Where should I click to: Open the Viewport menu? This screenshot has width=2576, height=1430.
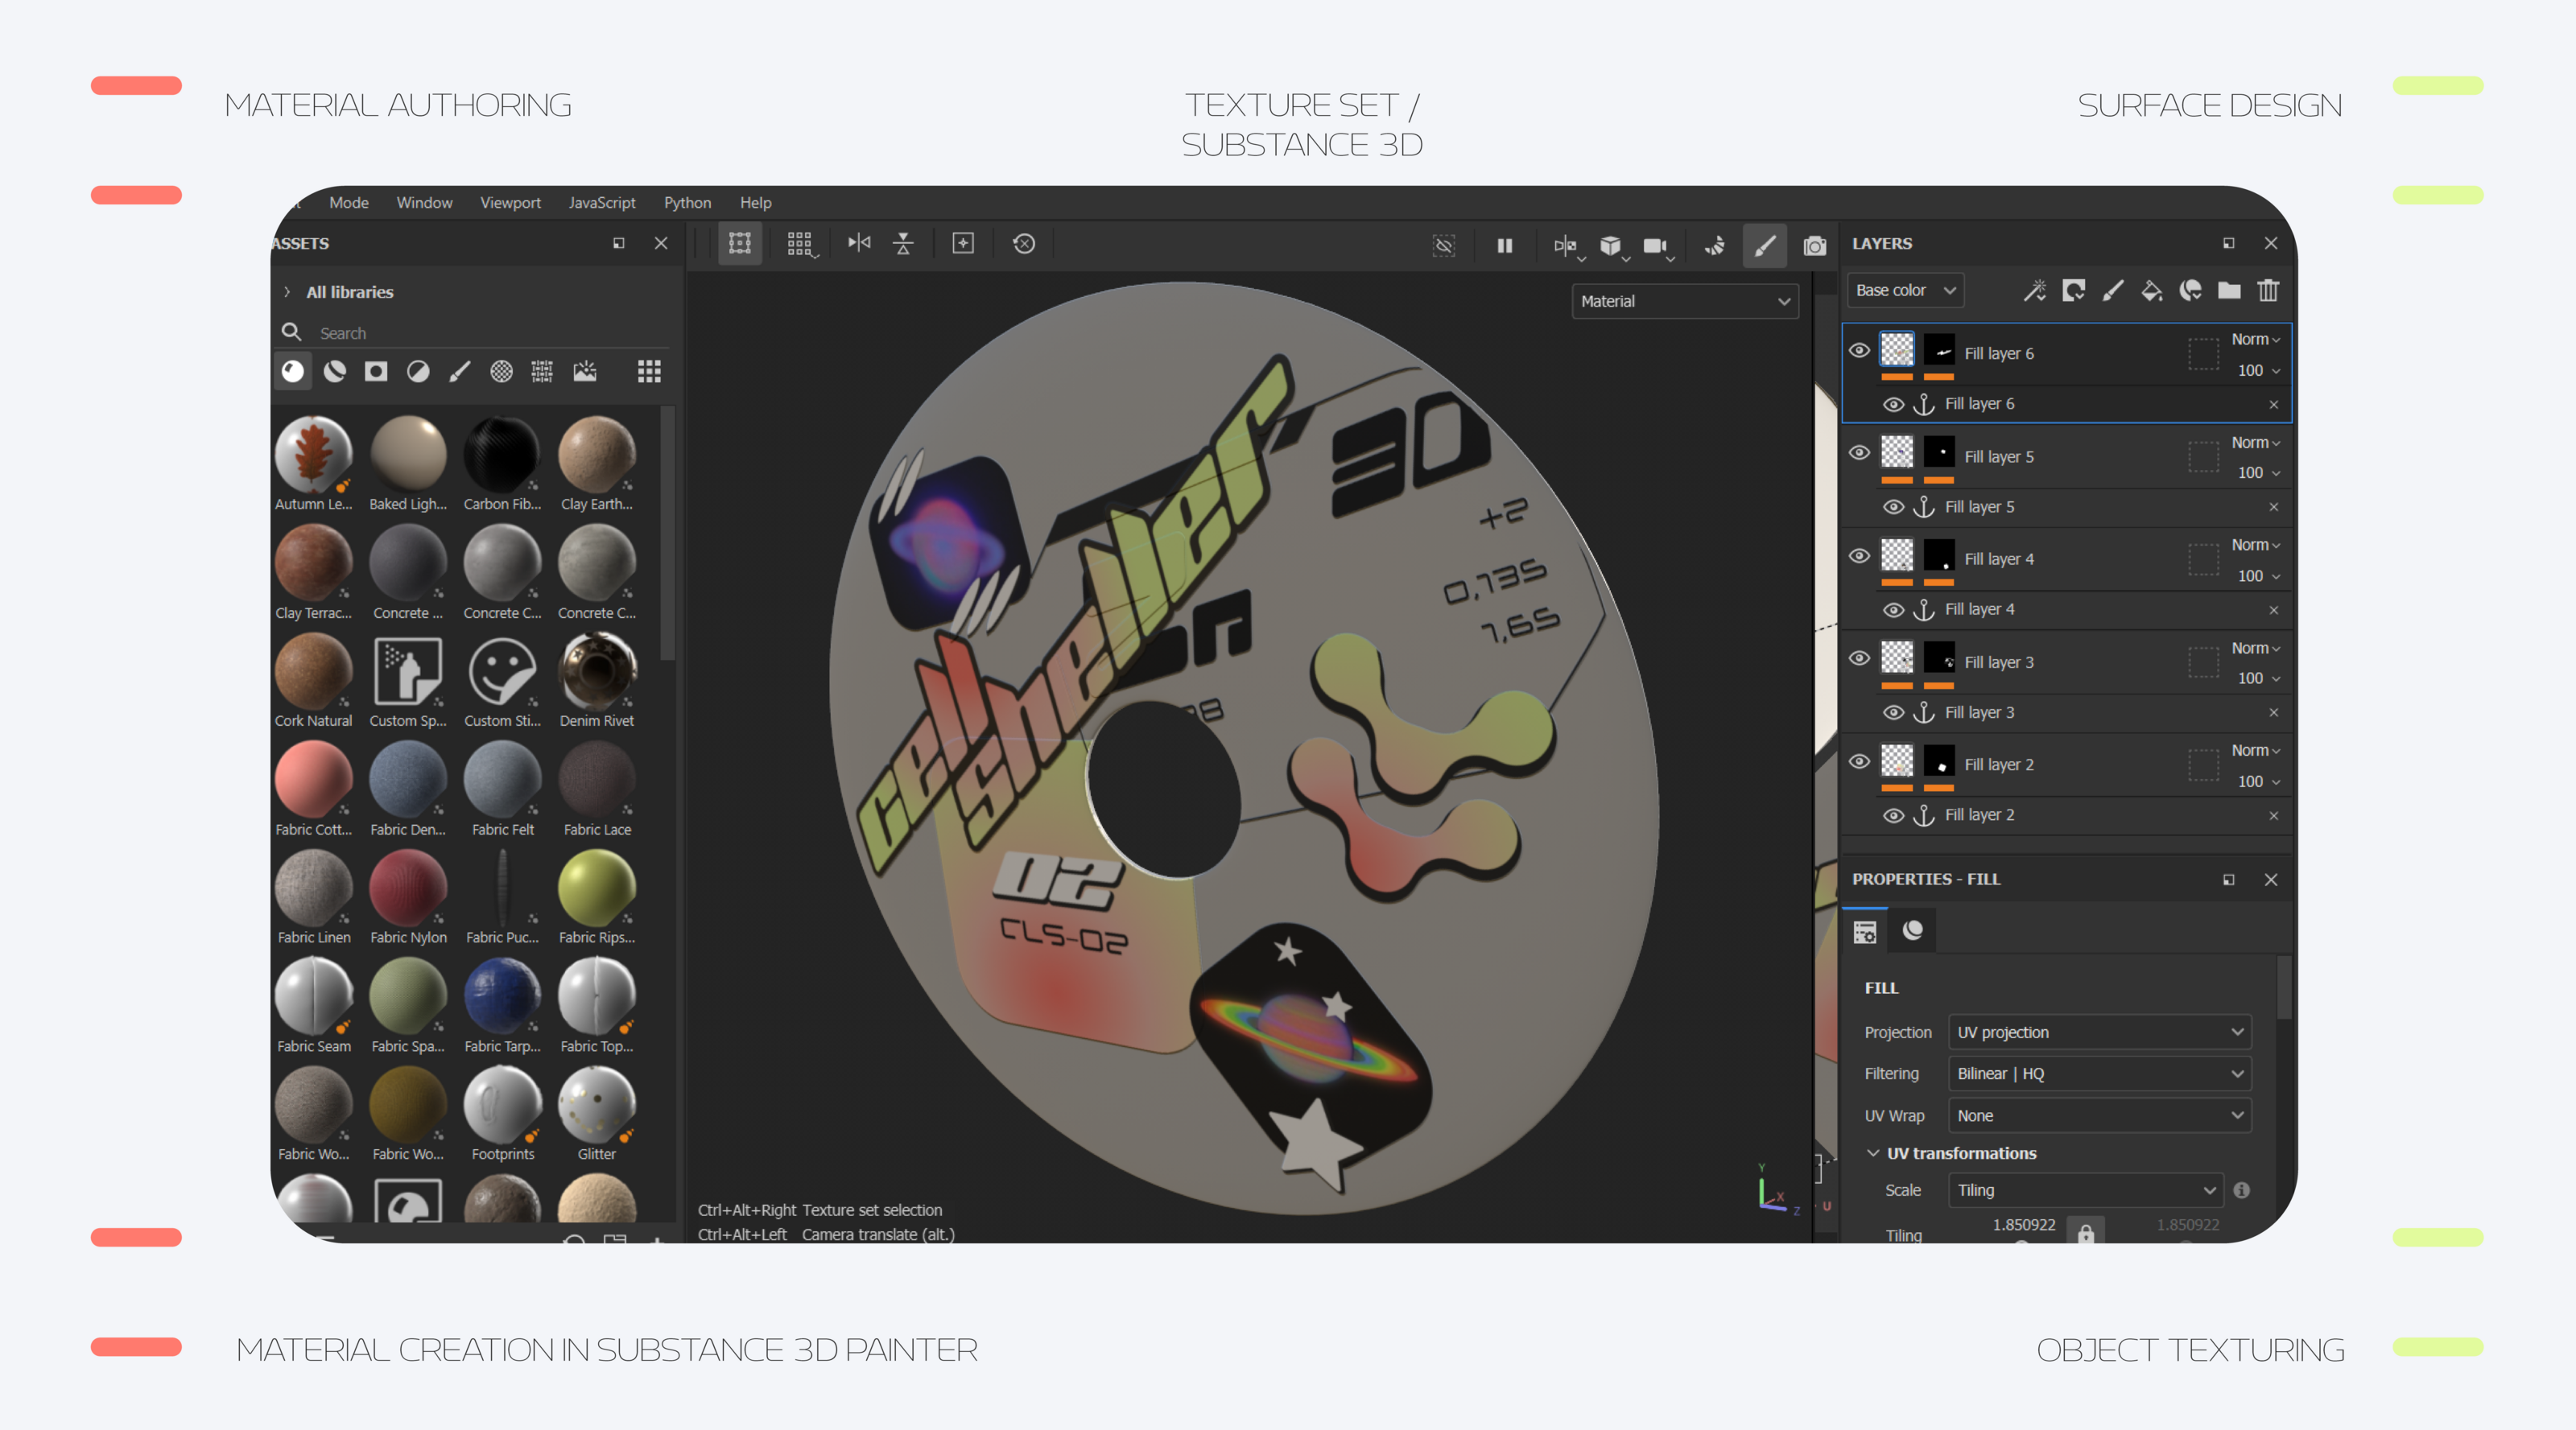pos(510,203)
